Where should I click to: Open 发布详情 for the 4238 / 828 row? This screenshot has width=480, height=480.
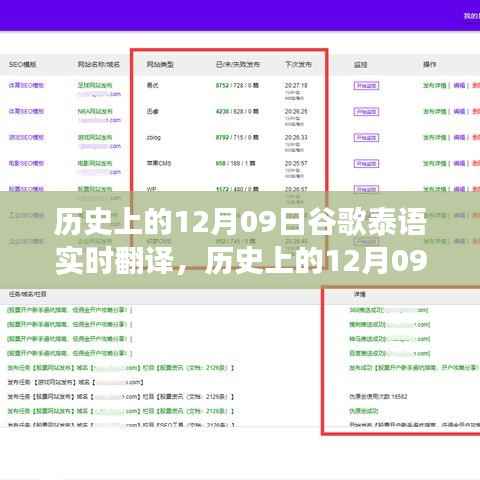click(x=435, y=111)
